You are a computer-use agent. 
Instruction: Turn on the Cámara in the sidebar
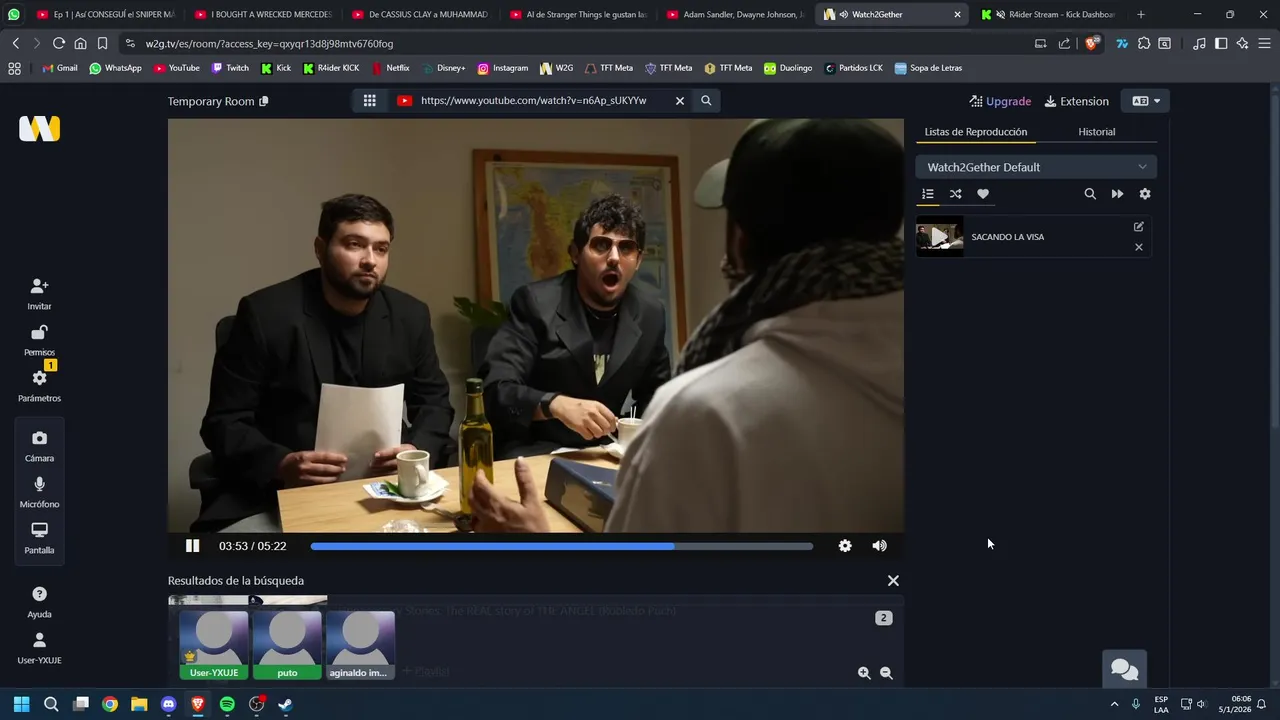39,446
